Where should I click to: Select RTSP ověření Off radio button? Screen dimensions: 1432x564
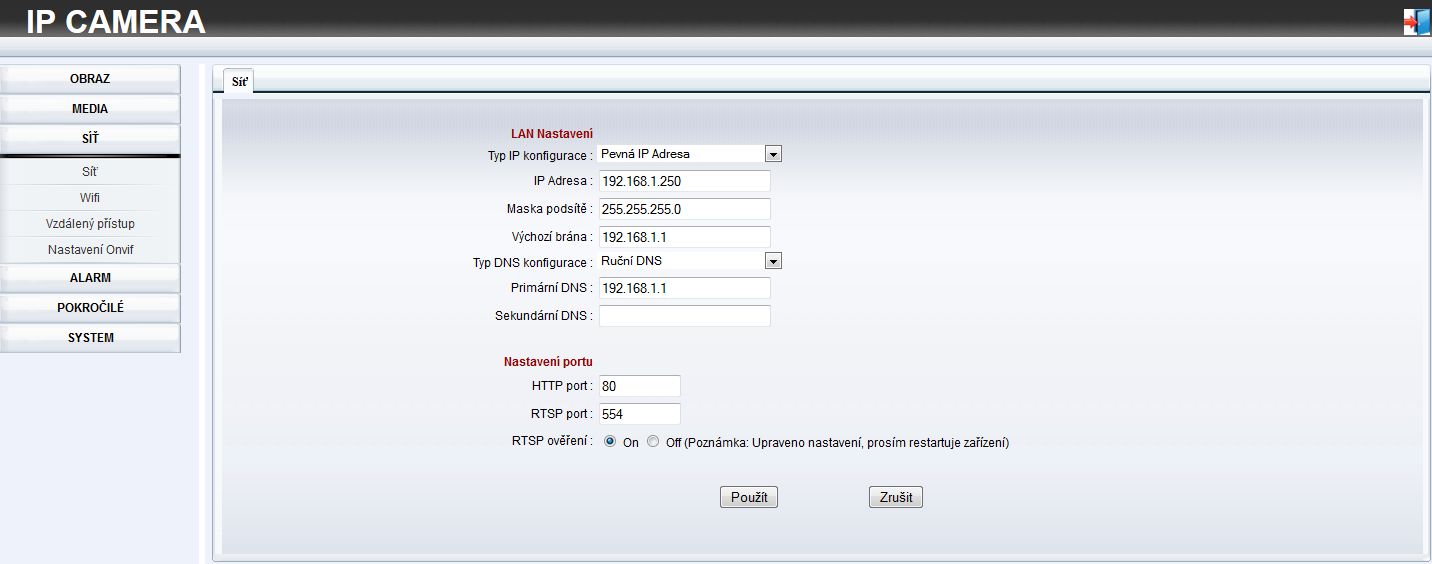click(x=653, y=441)
